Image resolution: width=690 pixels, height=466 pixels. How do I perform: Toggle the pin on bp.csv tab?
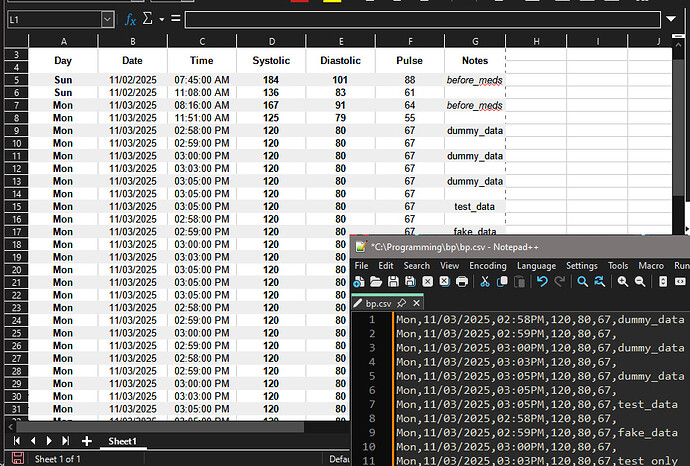pos(401,303)
